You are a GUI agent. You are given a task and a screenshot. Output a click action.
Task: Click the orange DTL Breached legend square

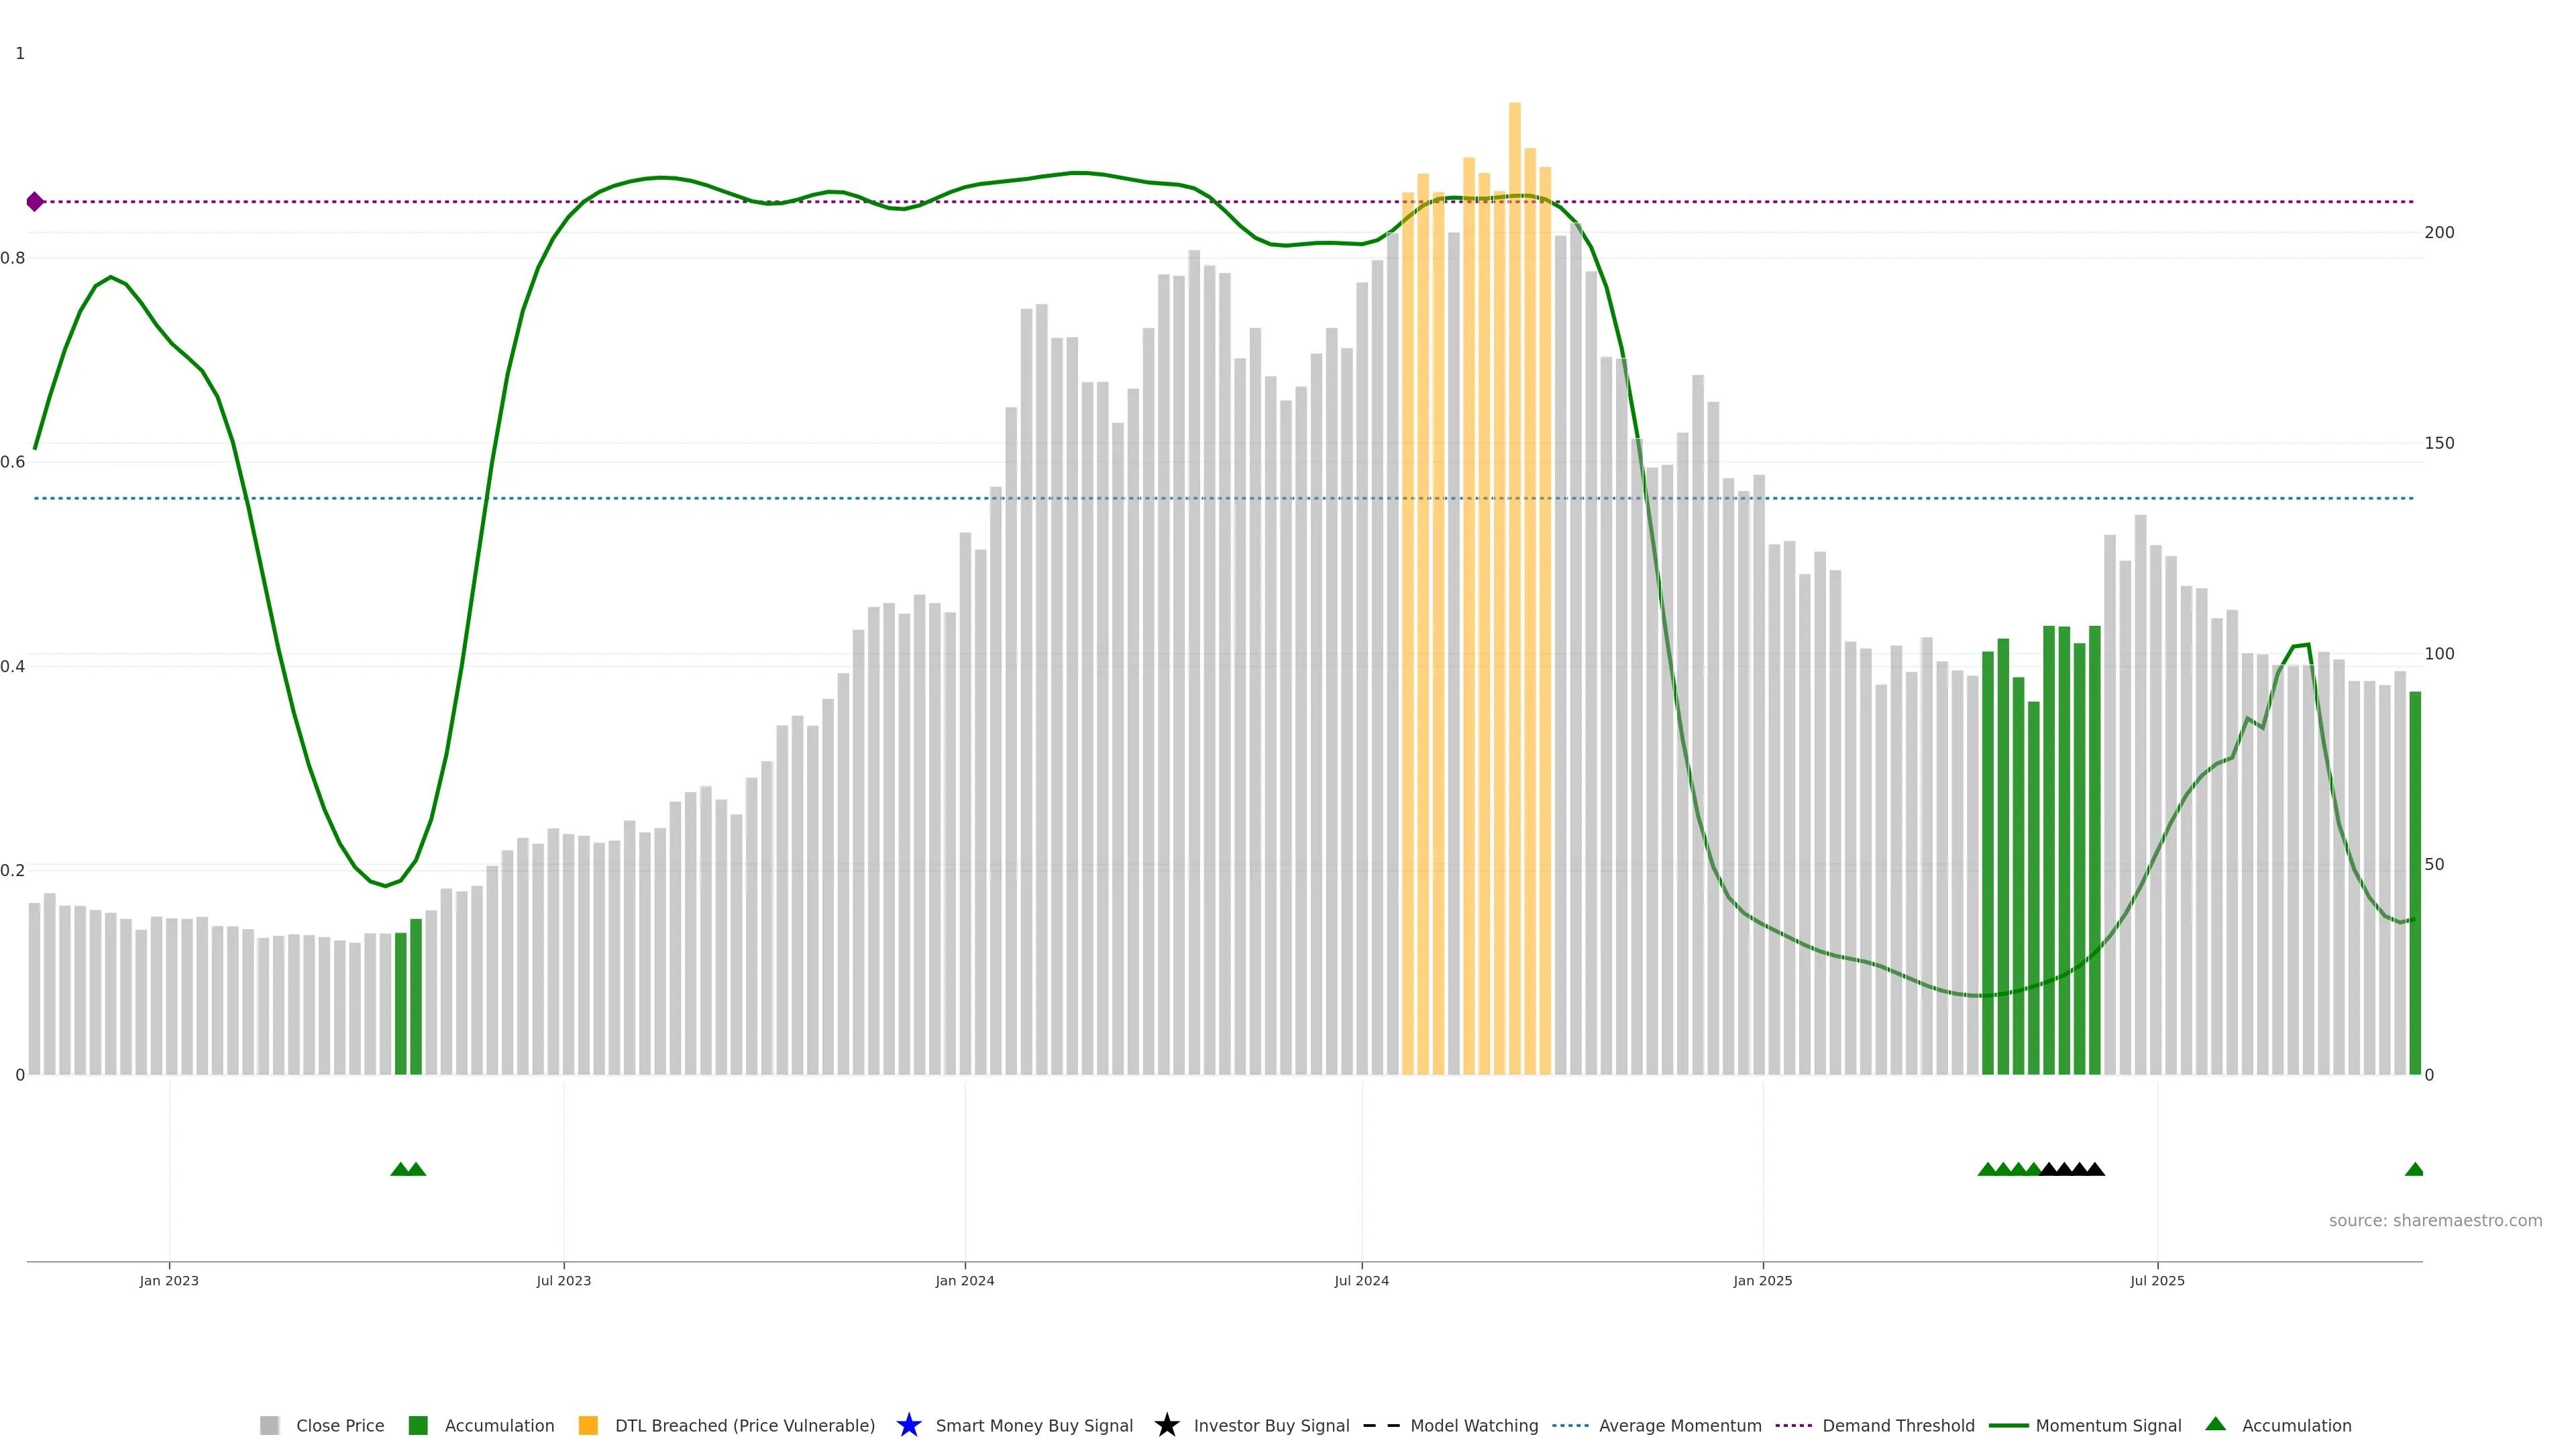(x=588, y=1425)
